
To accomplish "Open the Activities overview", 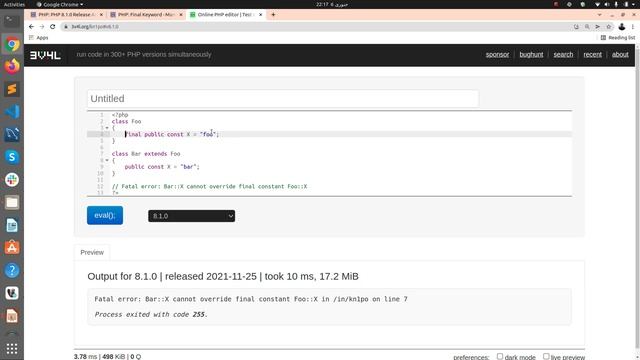I will (x=14, y=4).
